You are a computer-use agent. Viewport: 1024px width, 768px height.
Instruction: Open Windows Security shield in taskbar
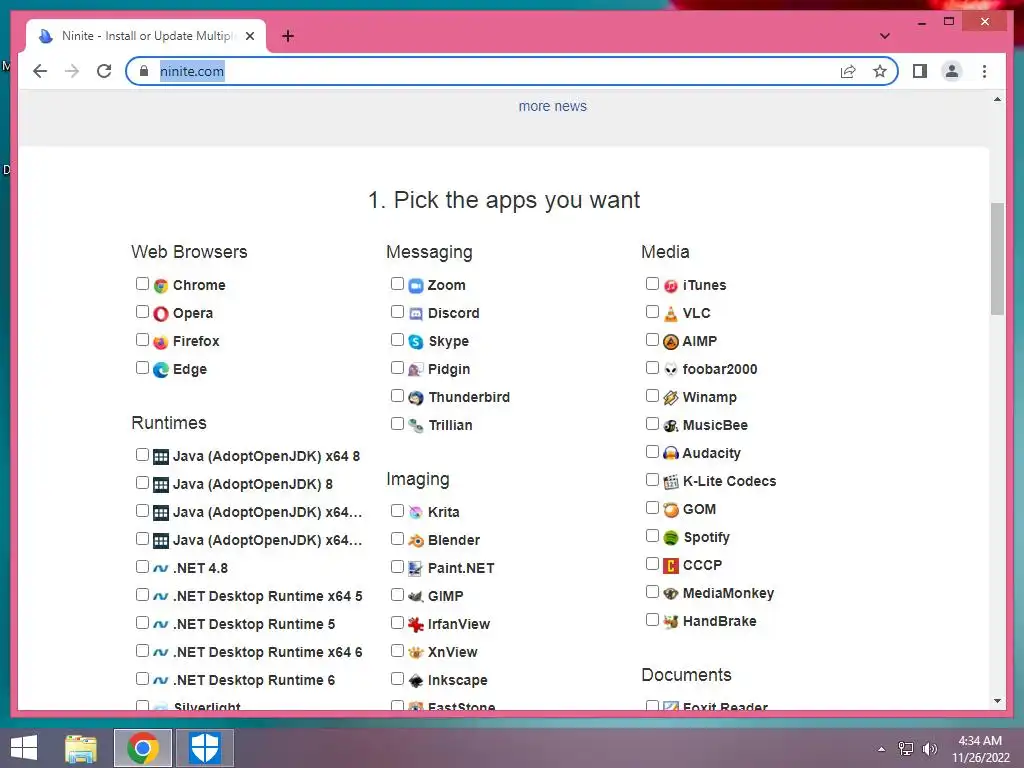pos(204,748)
